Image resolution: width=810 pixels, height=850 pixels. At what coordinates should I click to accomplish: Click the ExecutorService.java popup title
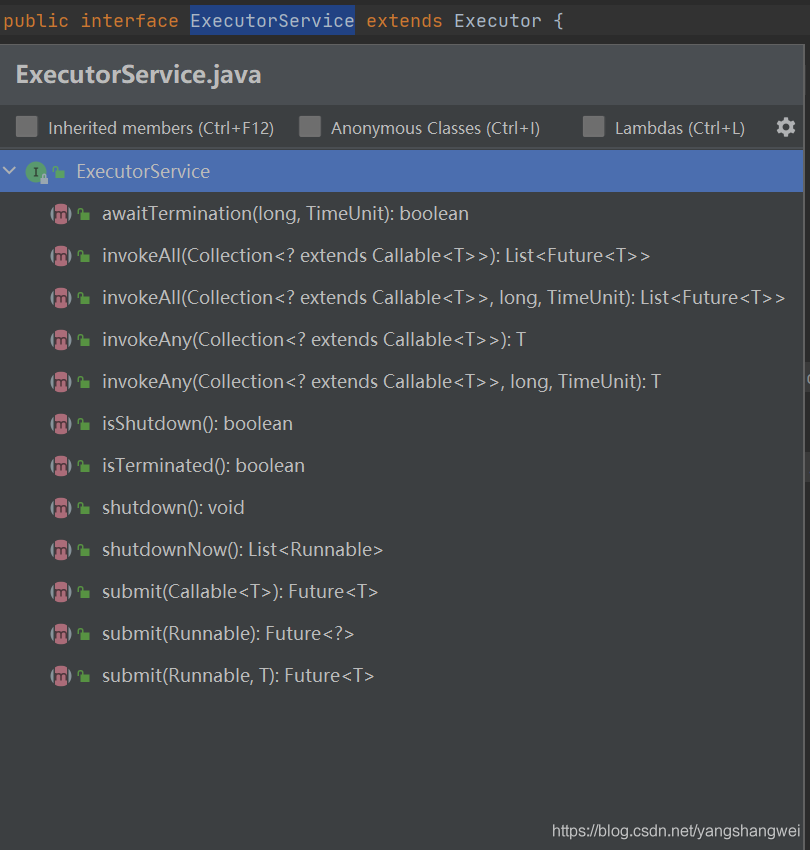pos(139,75)
